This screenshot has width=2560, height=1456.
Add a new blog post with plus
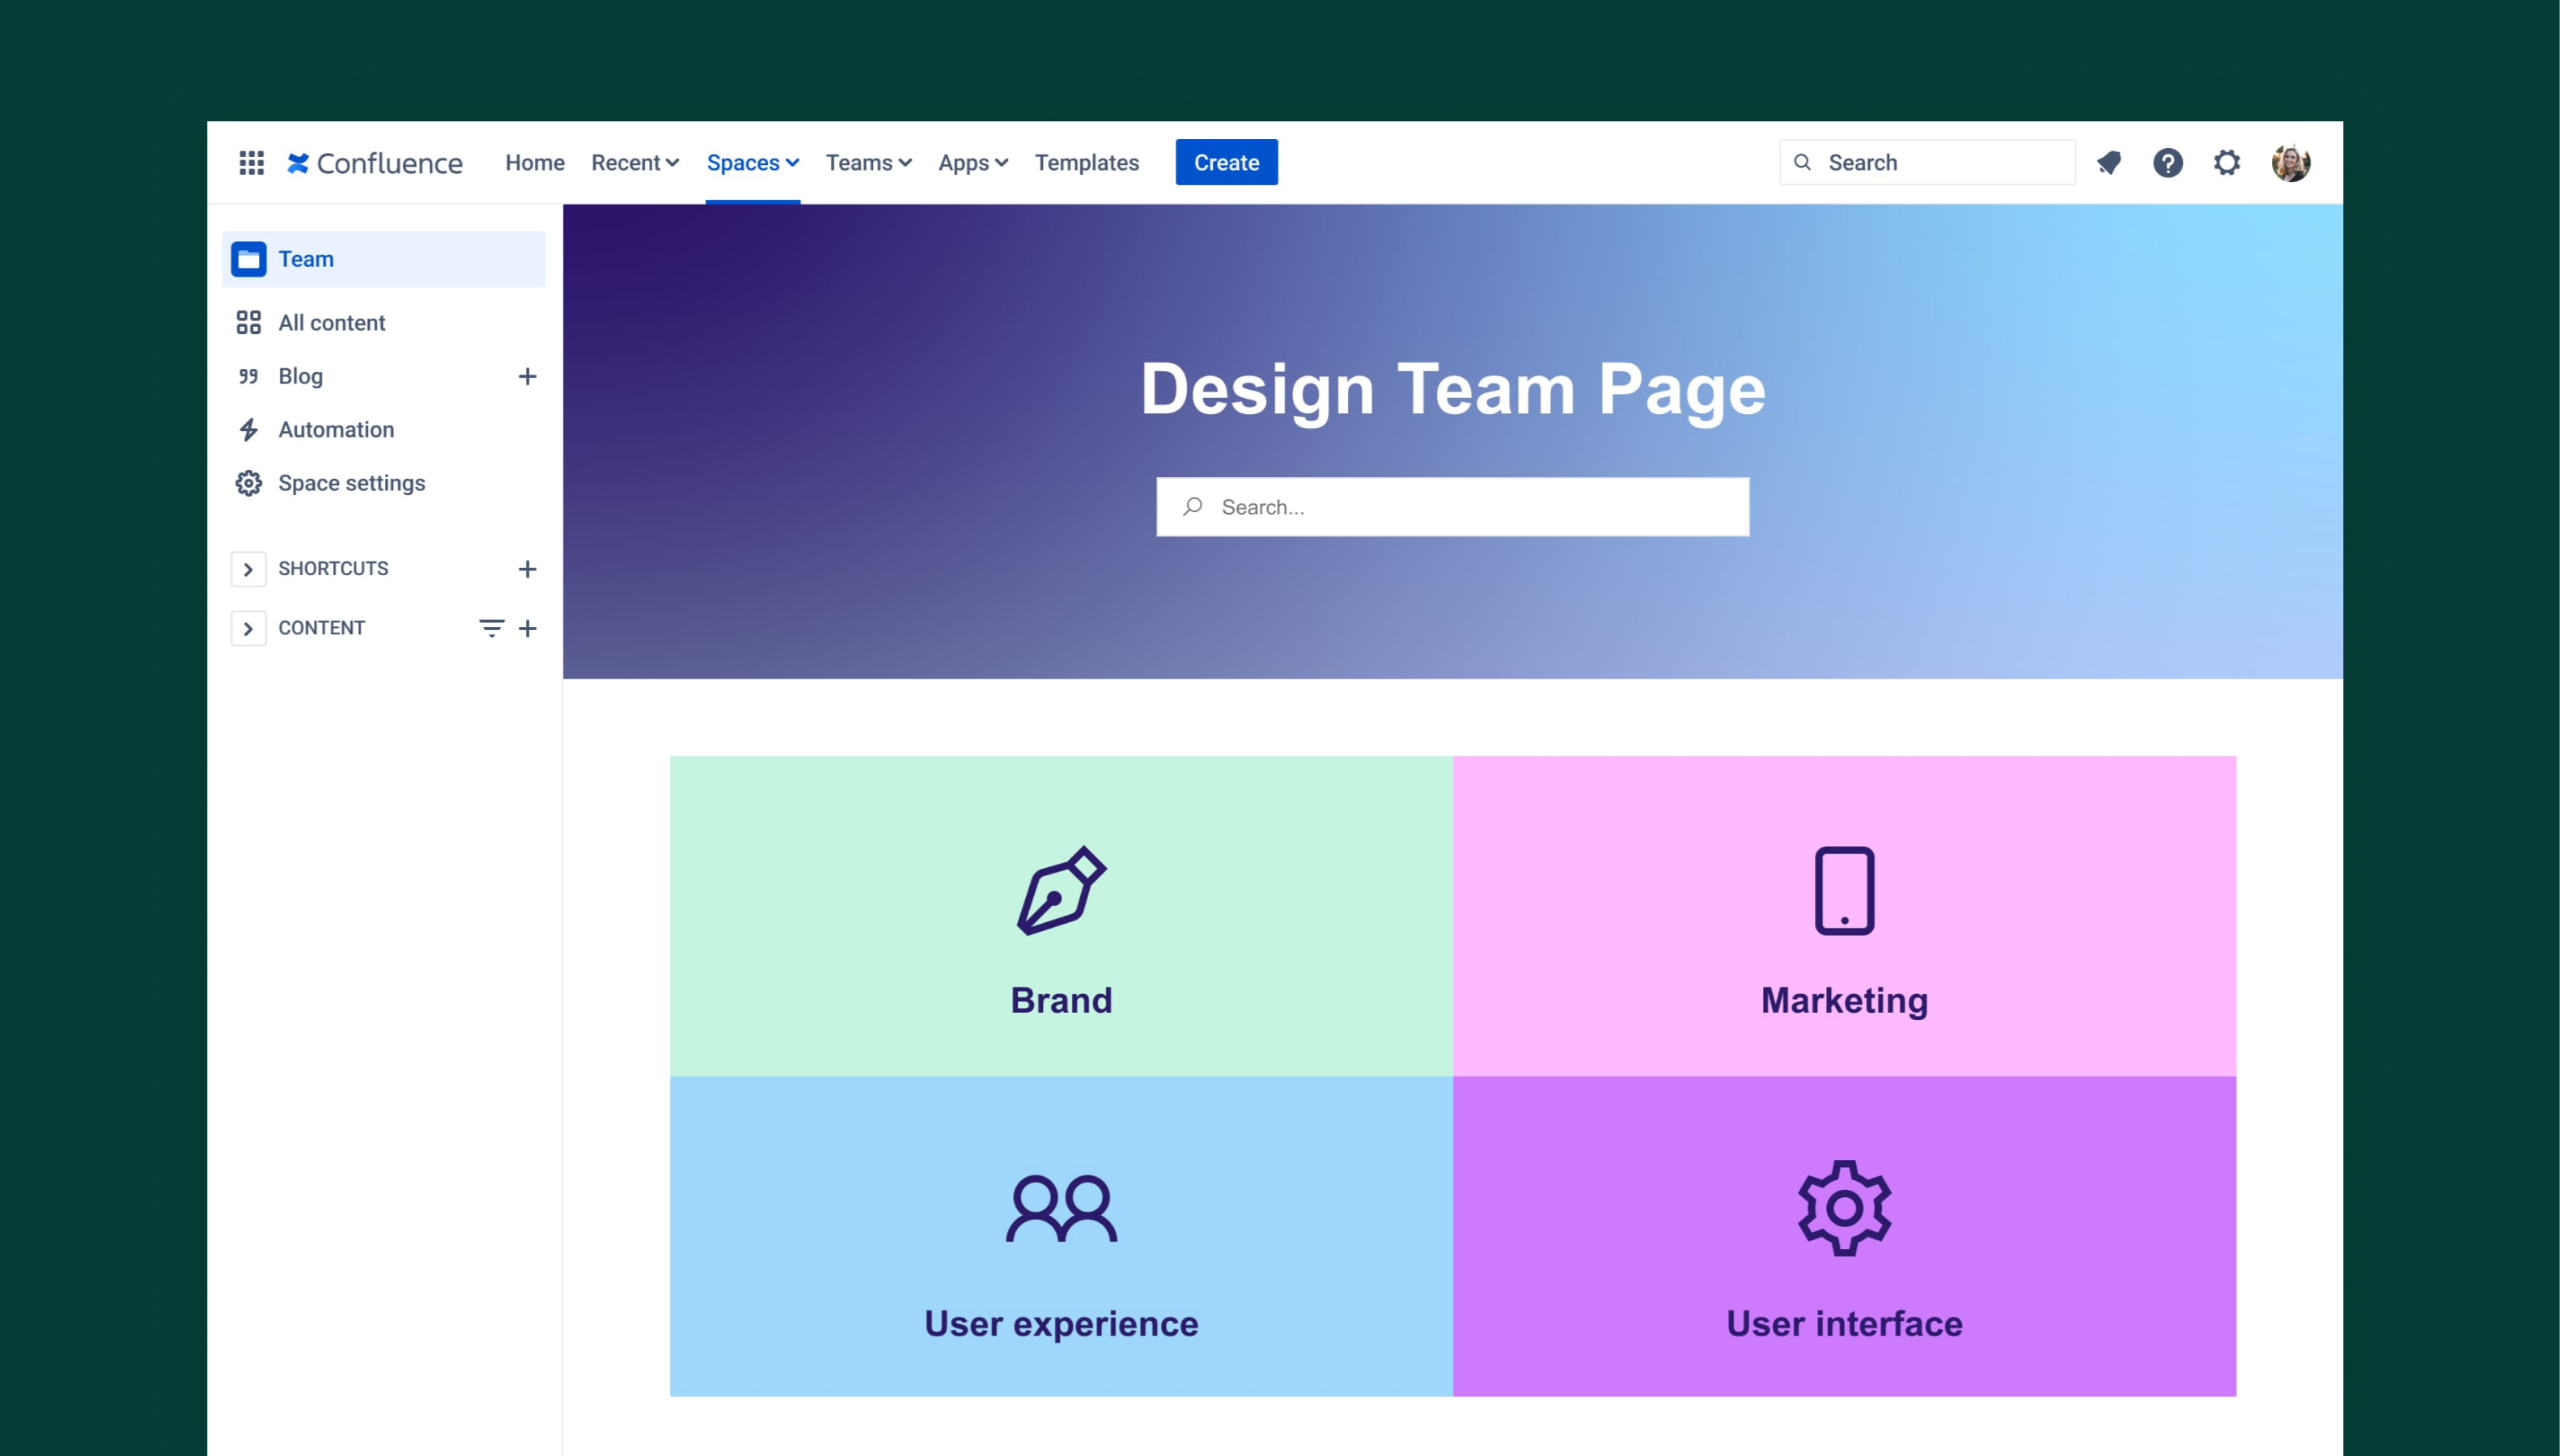pos(527,376)
